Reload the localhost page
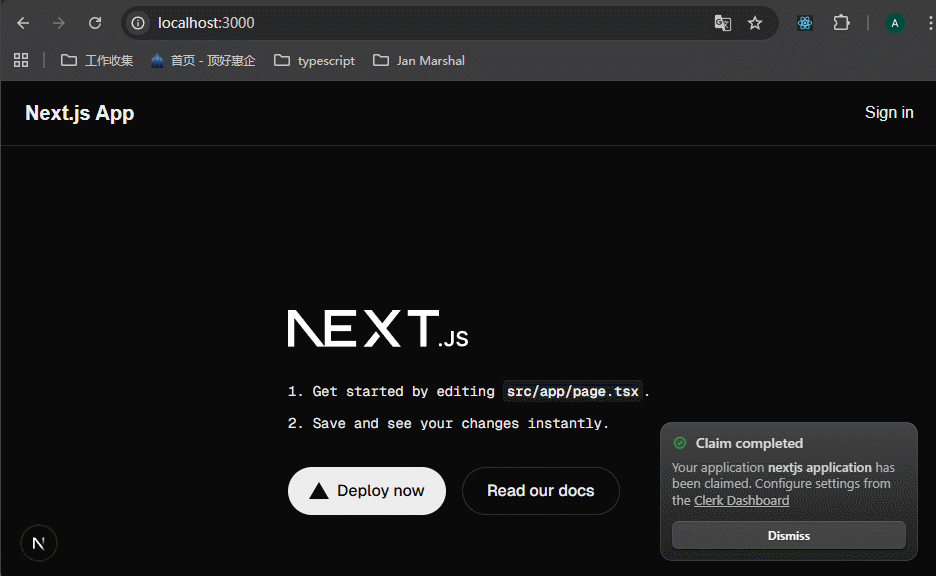The image size is (936, 576). [x=95, y=23]
